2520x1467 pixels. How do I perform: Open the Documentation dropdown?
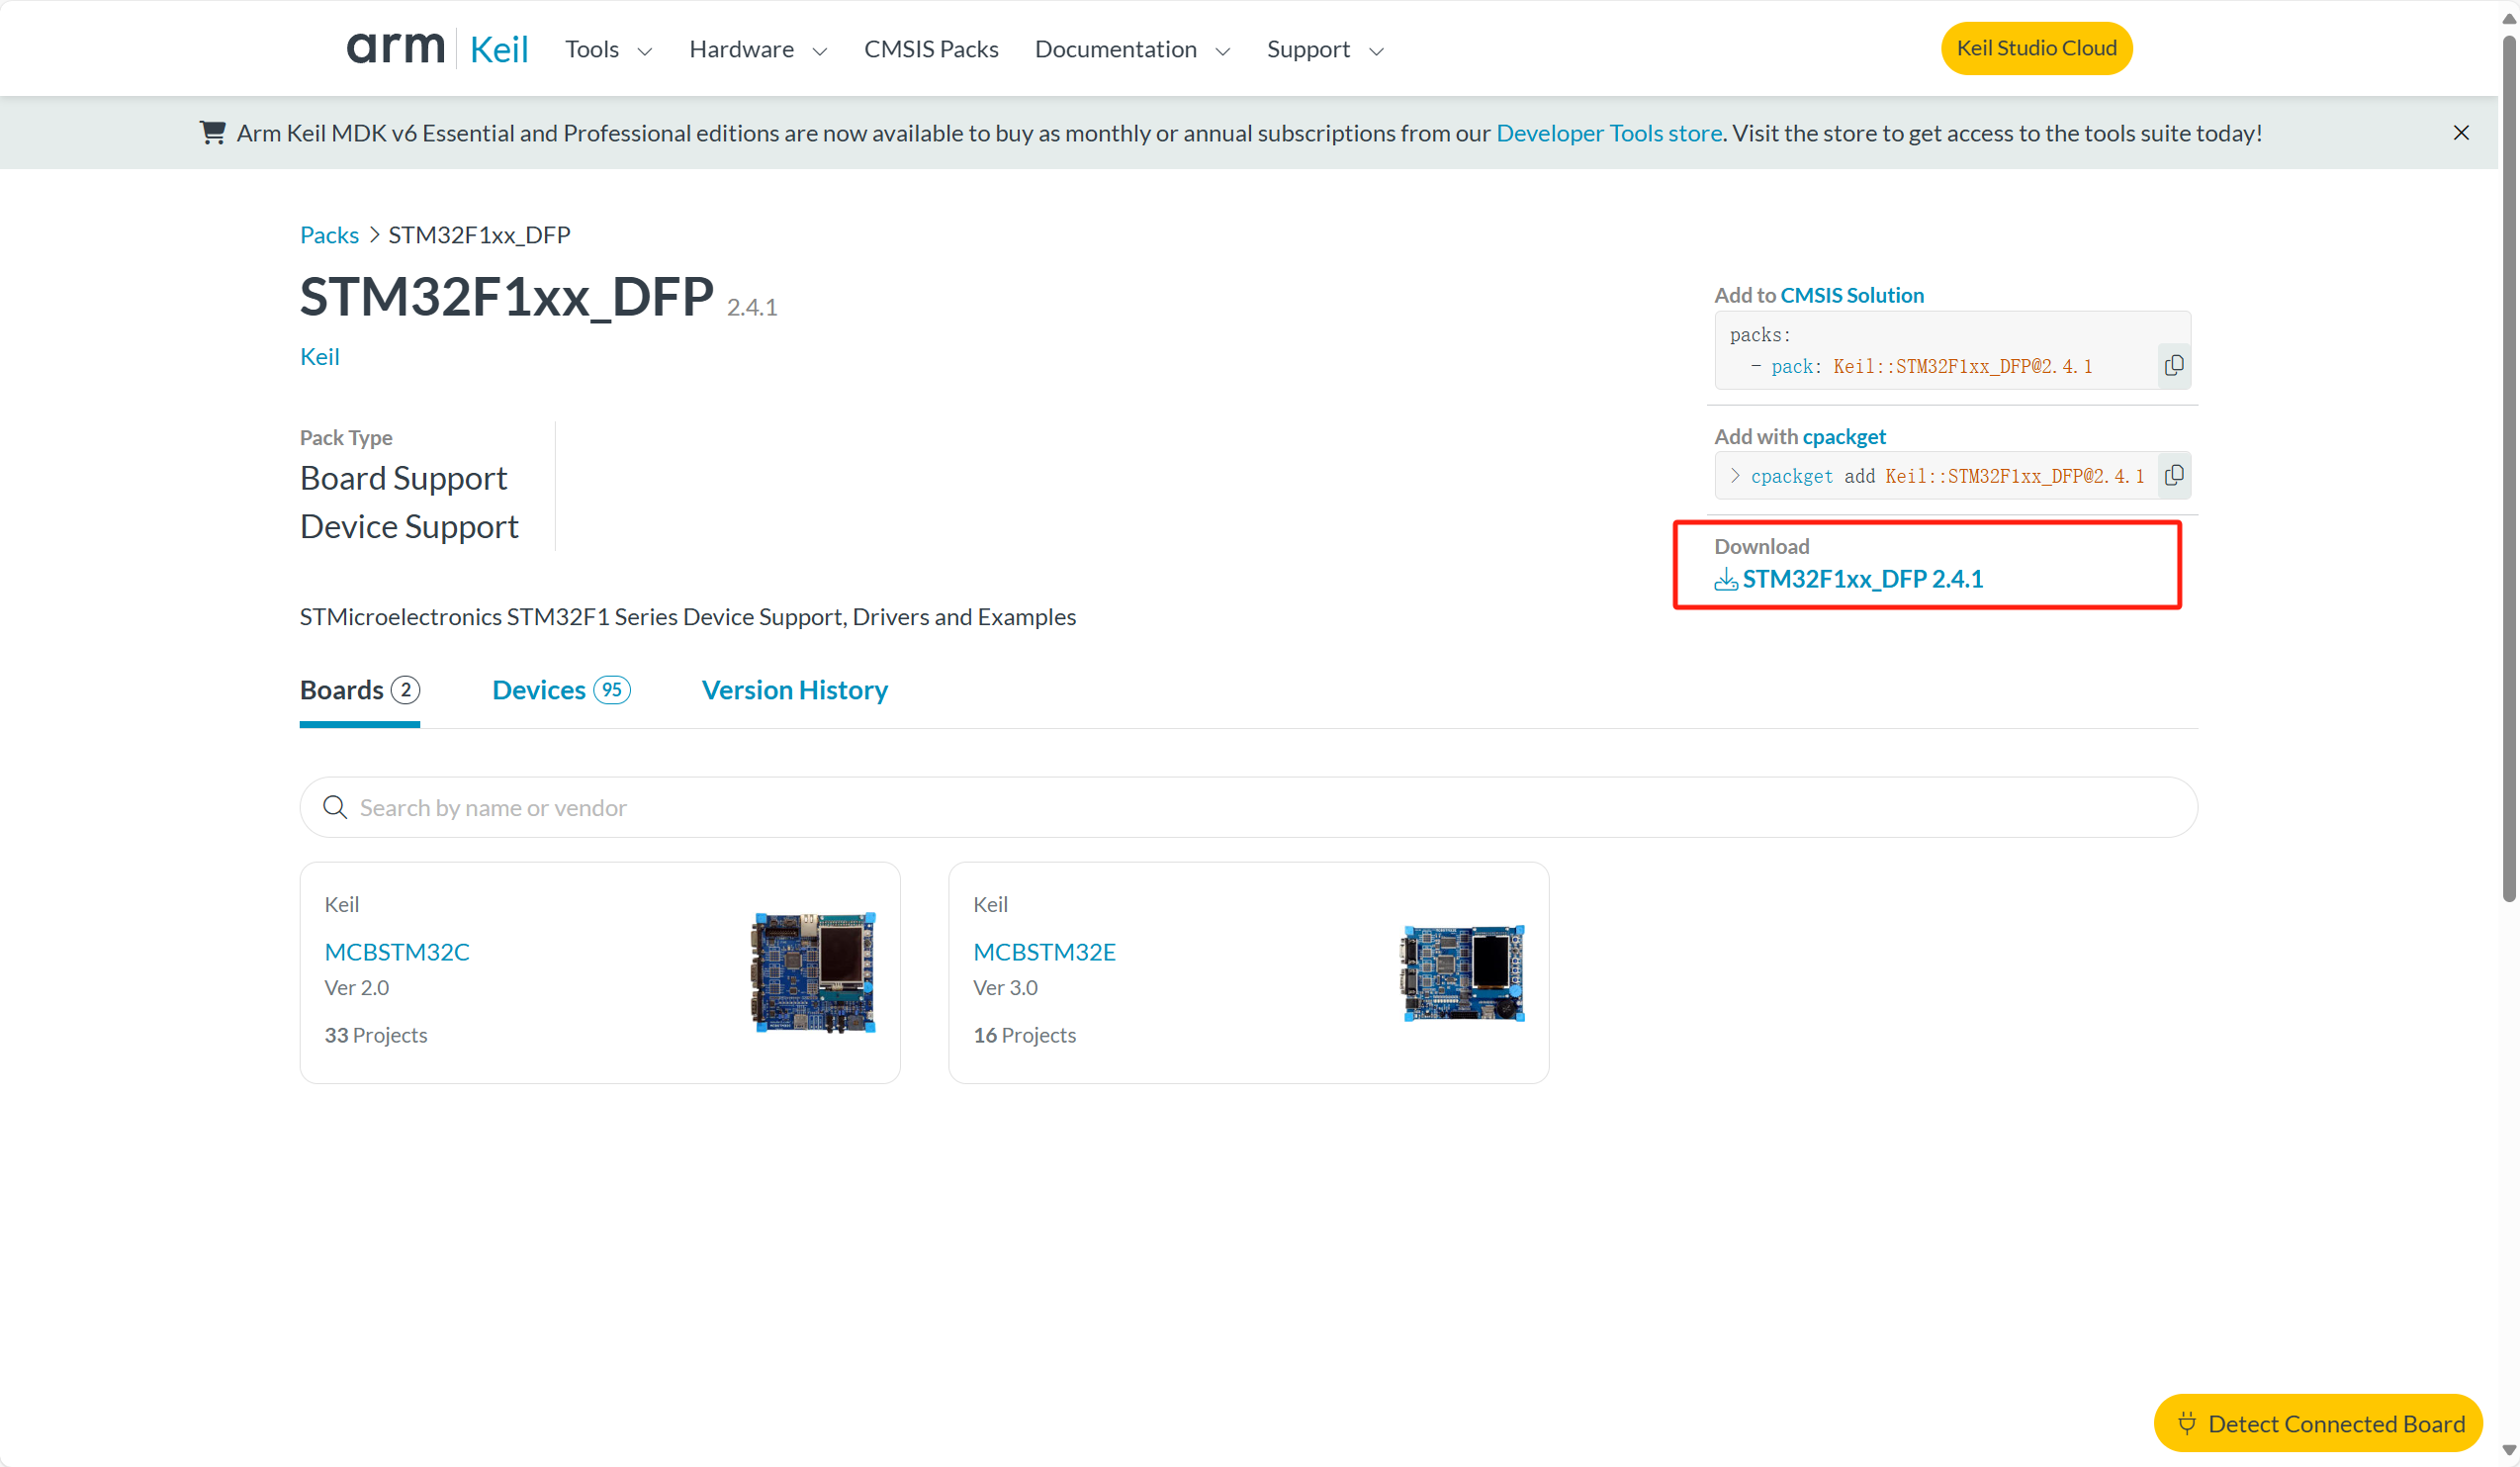1132,49
